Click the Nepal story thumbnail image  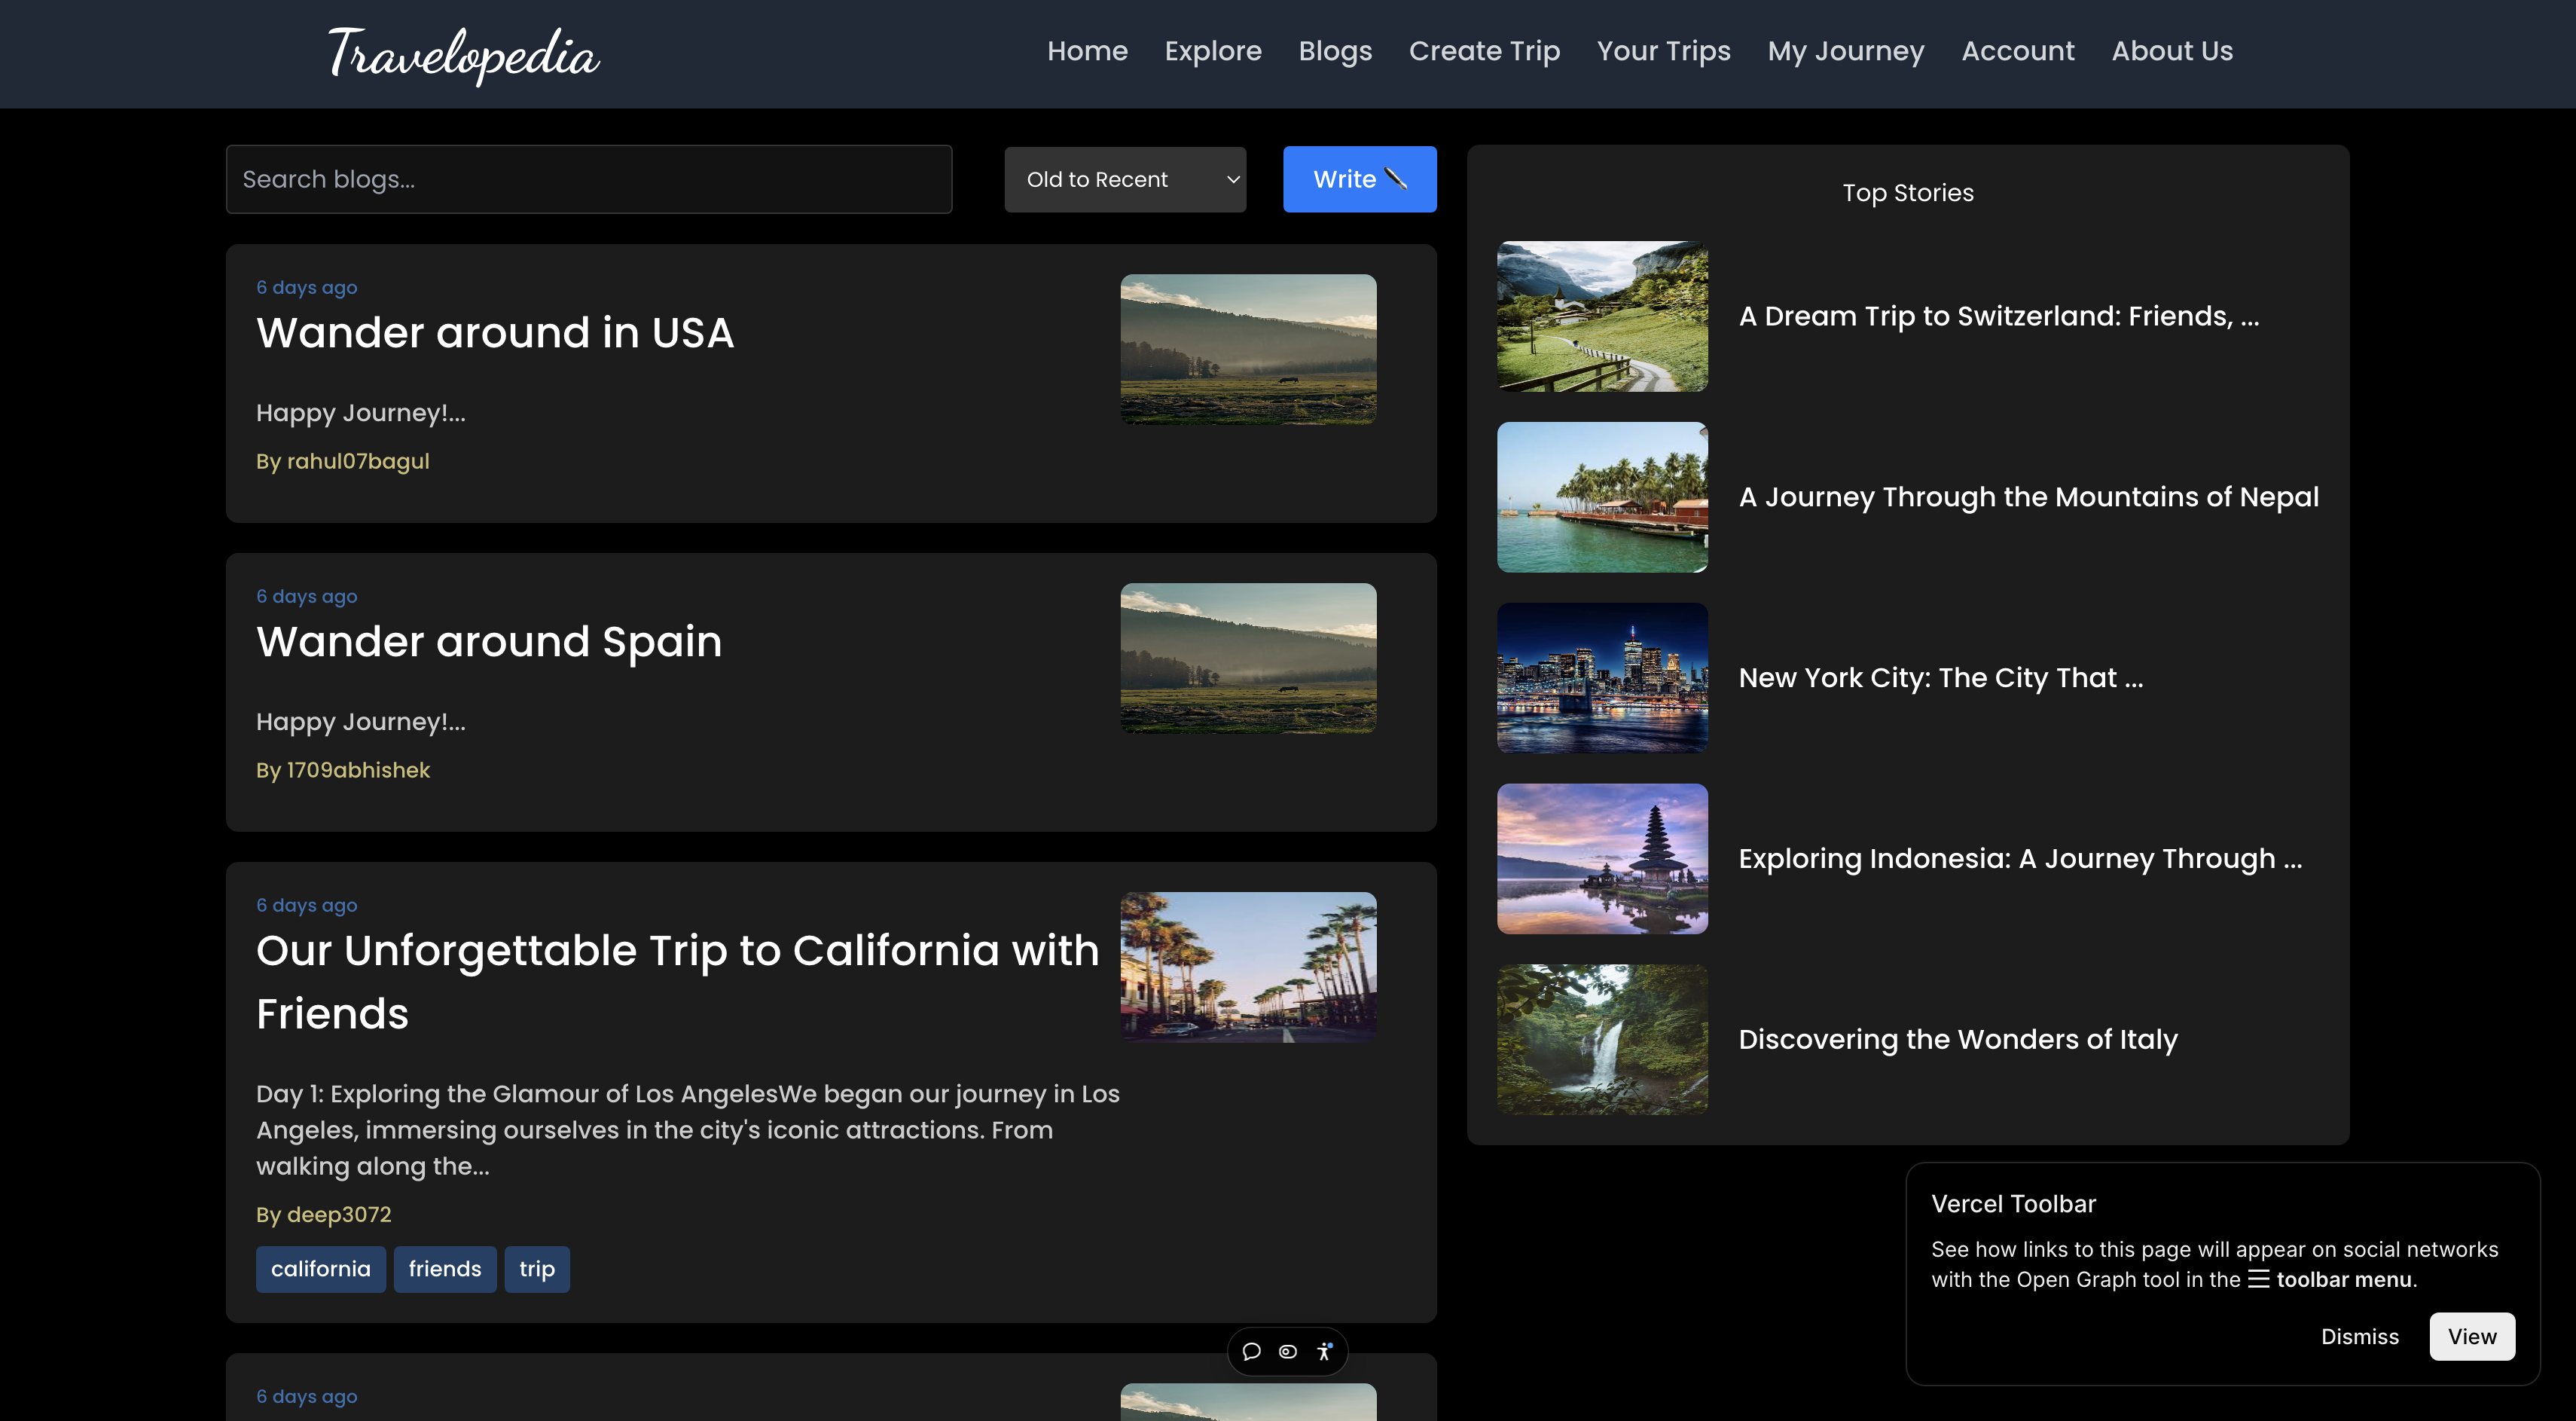click(x=1602, y=497)
